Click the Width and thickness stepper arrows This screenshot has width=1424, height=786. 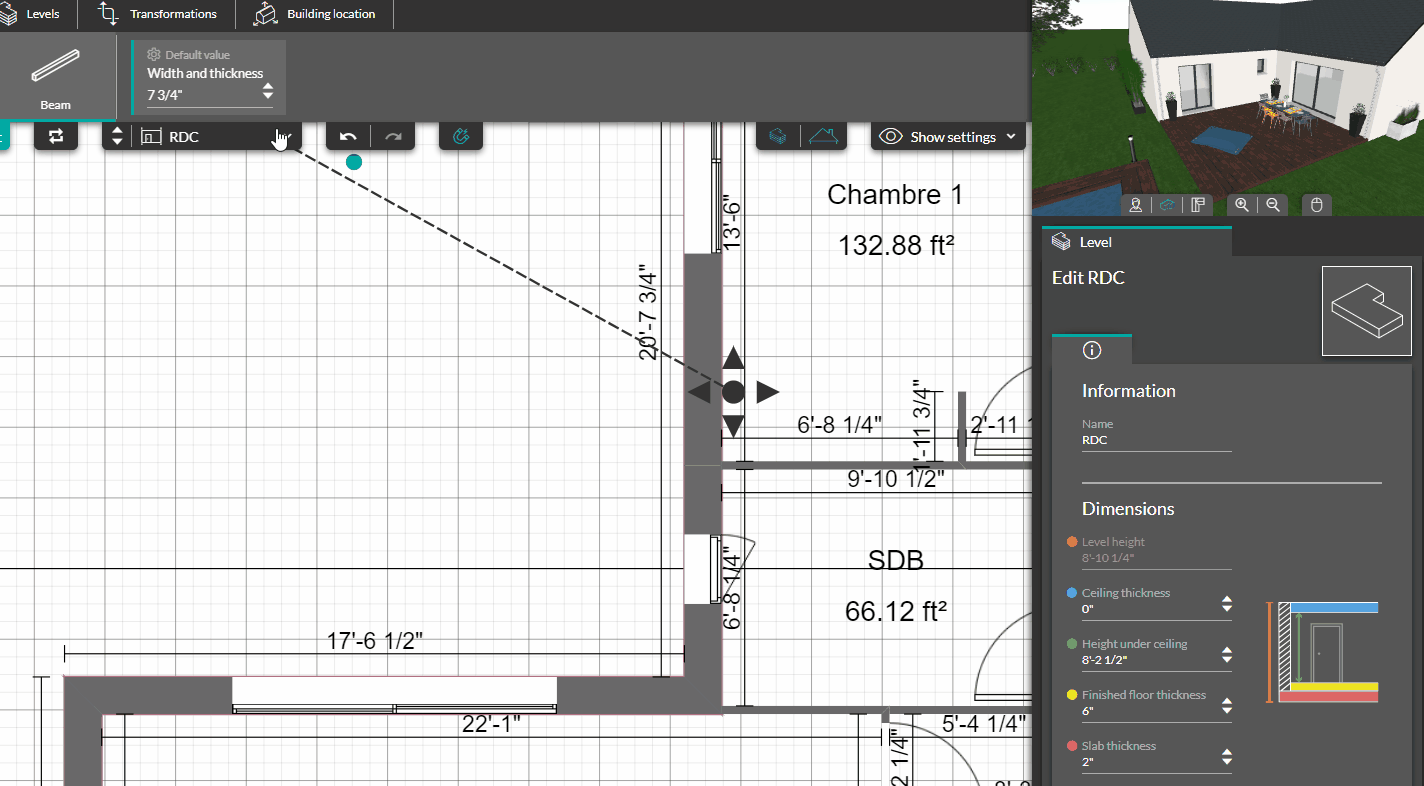tap(267, 91)
